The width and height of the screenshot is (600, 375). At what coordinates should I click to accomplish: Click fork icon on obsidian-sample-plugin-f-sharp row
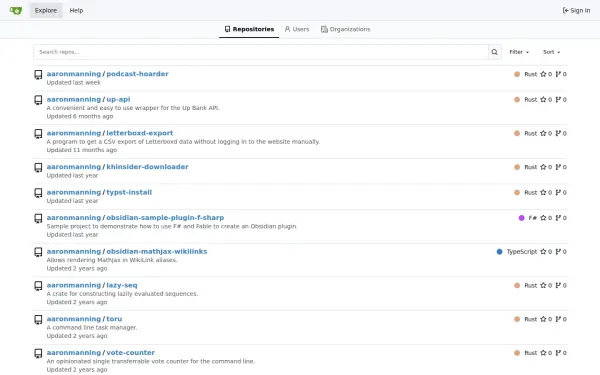(x=558, y=218)
